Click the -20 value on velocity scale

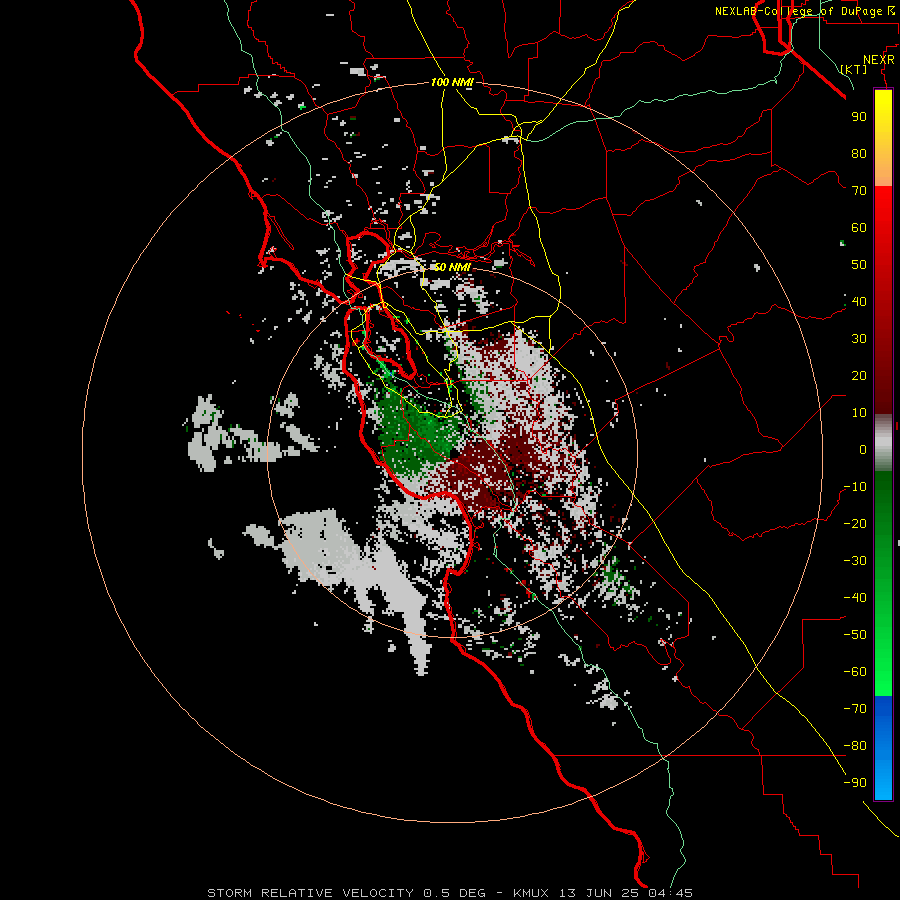[x=855, y=523]
